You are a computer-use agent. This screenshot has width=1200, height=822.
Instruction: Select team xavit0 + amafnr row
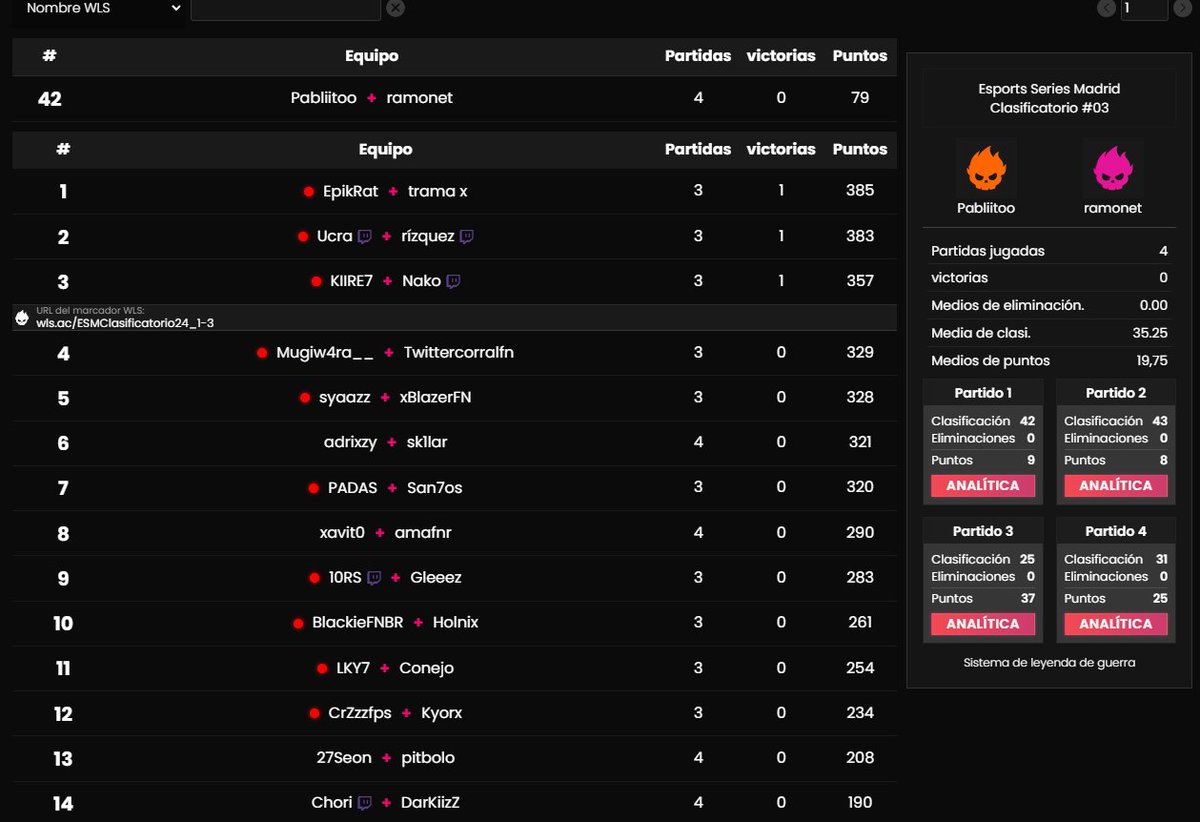[454, 533]
